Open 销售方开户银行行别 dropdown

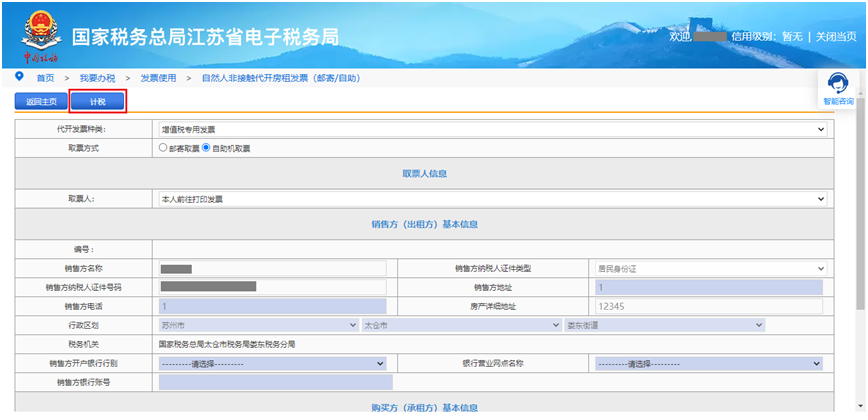(272, 364)
